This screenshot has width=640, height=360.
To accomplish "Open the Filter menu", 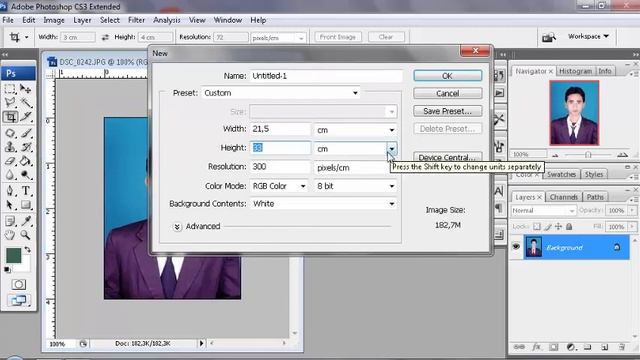I will pos(136,20).
